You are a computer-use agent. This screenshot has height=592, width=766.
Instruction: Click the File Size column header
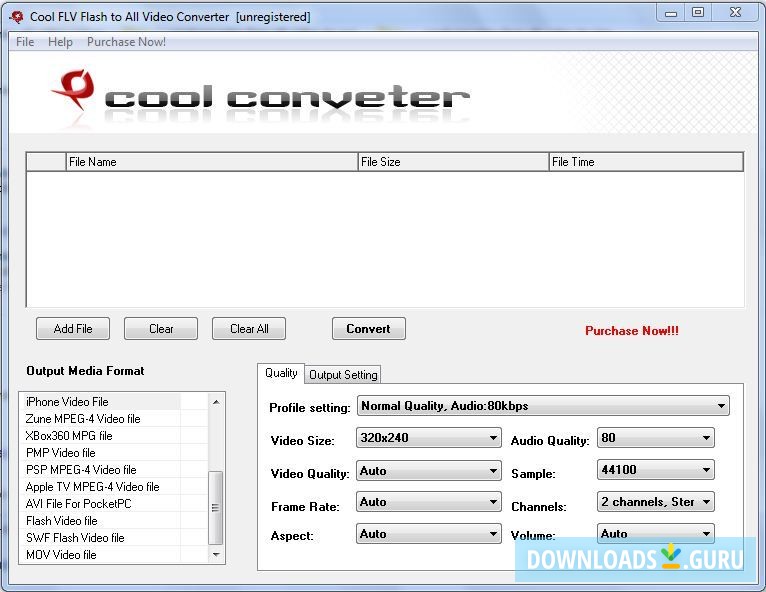click(x=453, y=162)
